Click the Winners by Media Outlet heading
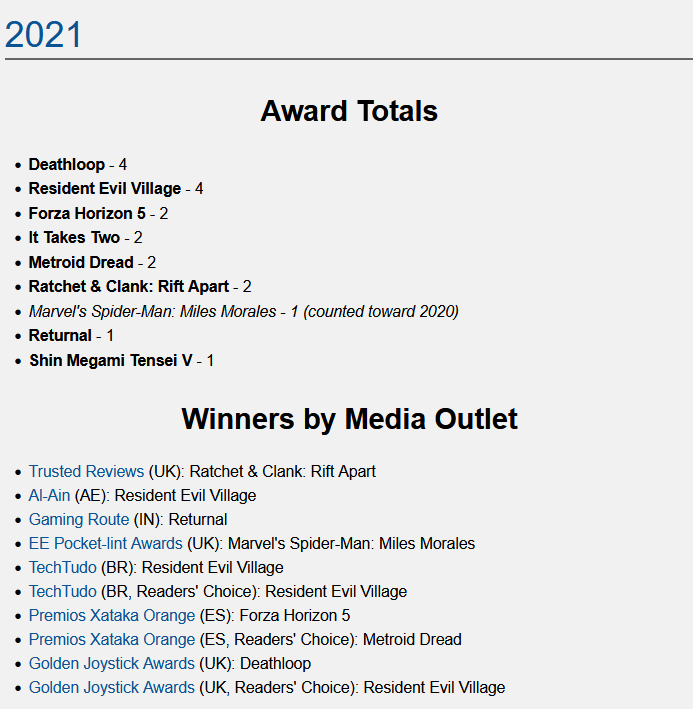 click(x=349, y=419)
